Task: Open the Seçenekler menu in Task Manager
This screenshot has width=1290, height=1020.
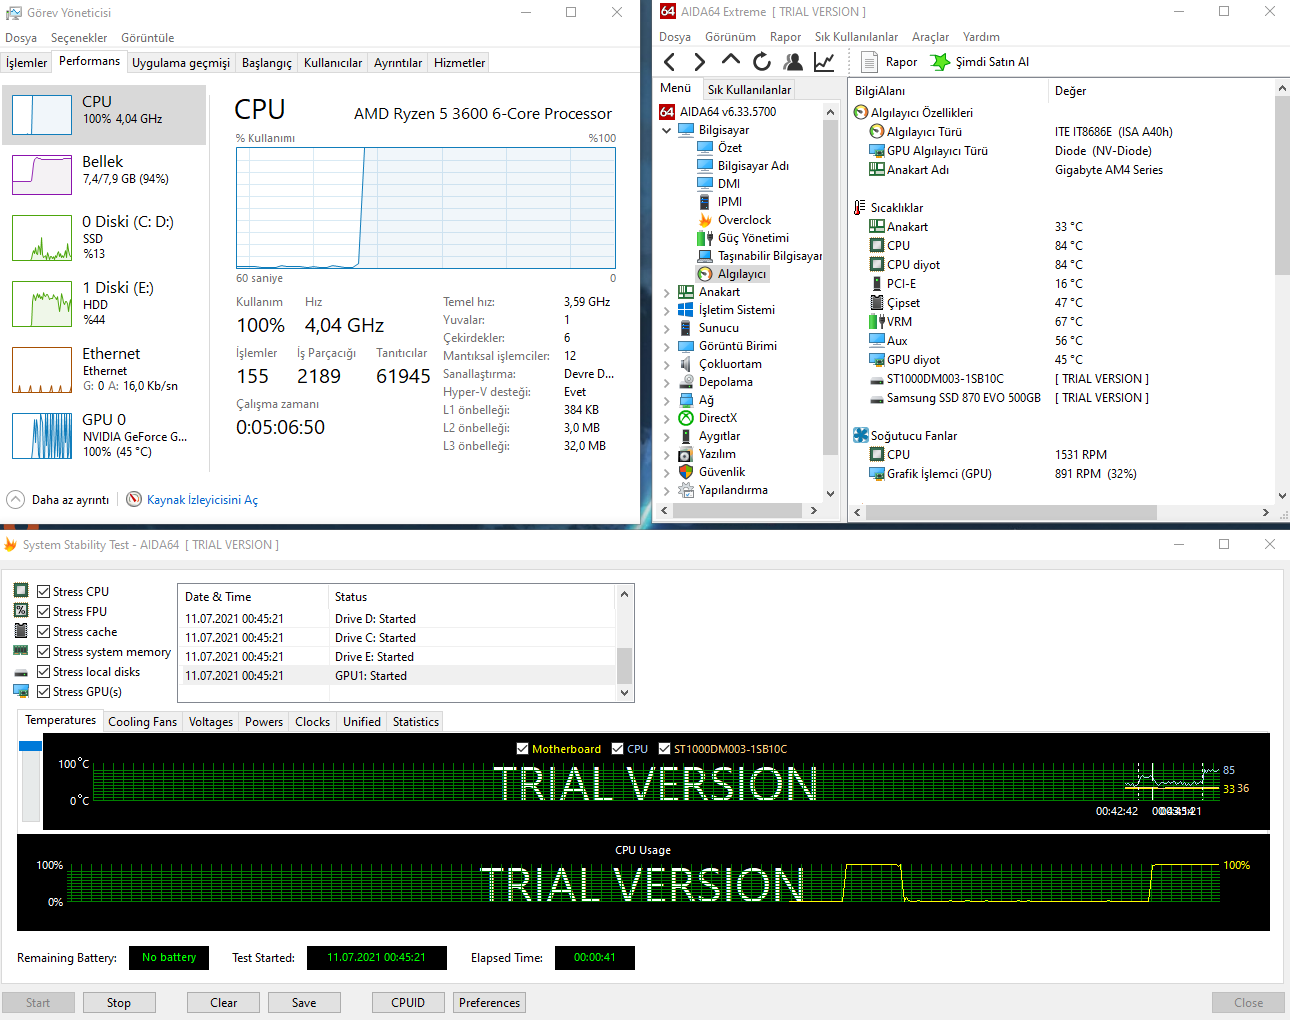Action: pyautogui.click(x=79, y=38)
